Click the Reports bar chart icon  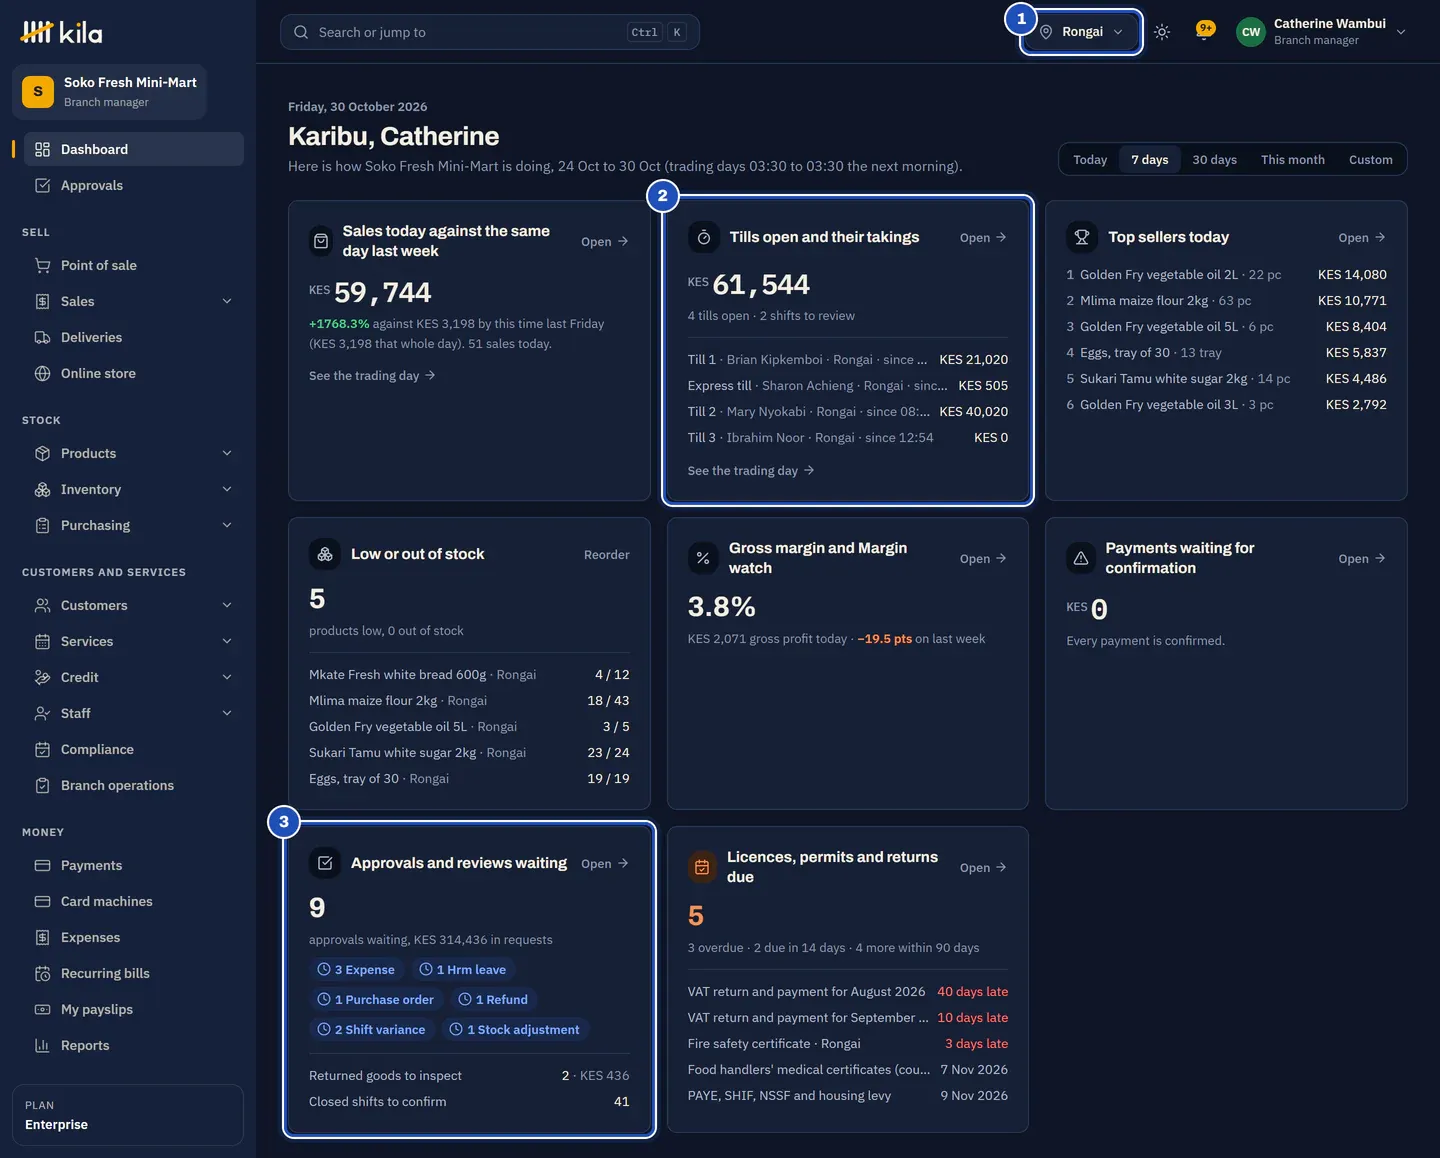click(x=42, y=1045)
